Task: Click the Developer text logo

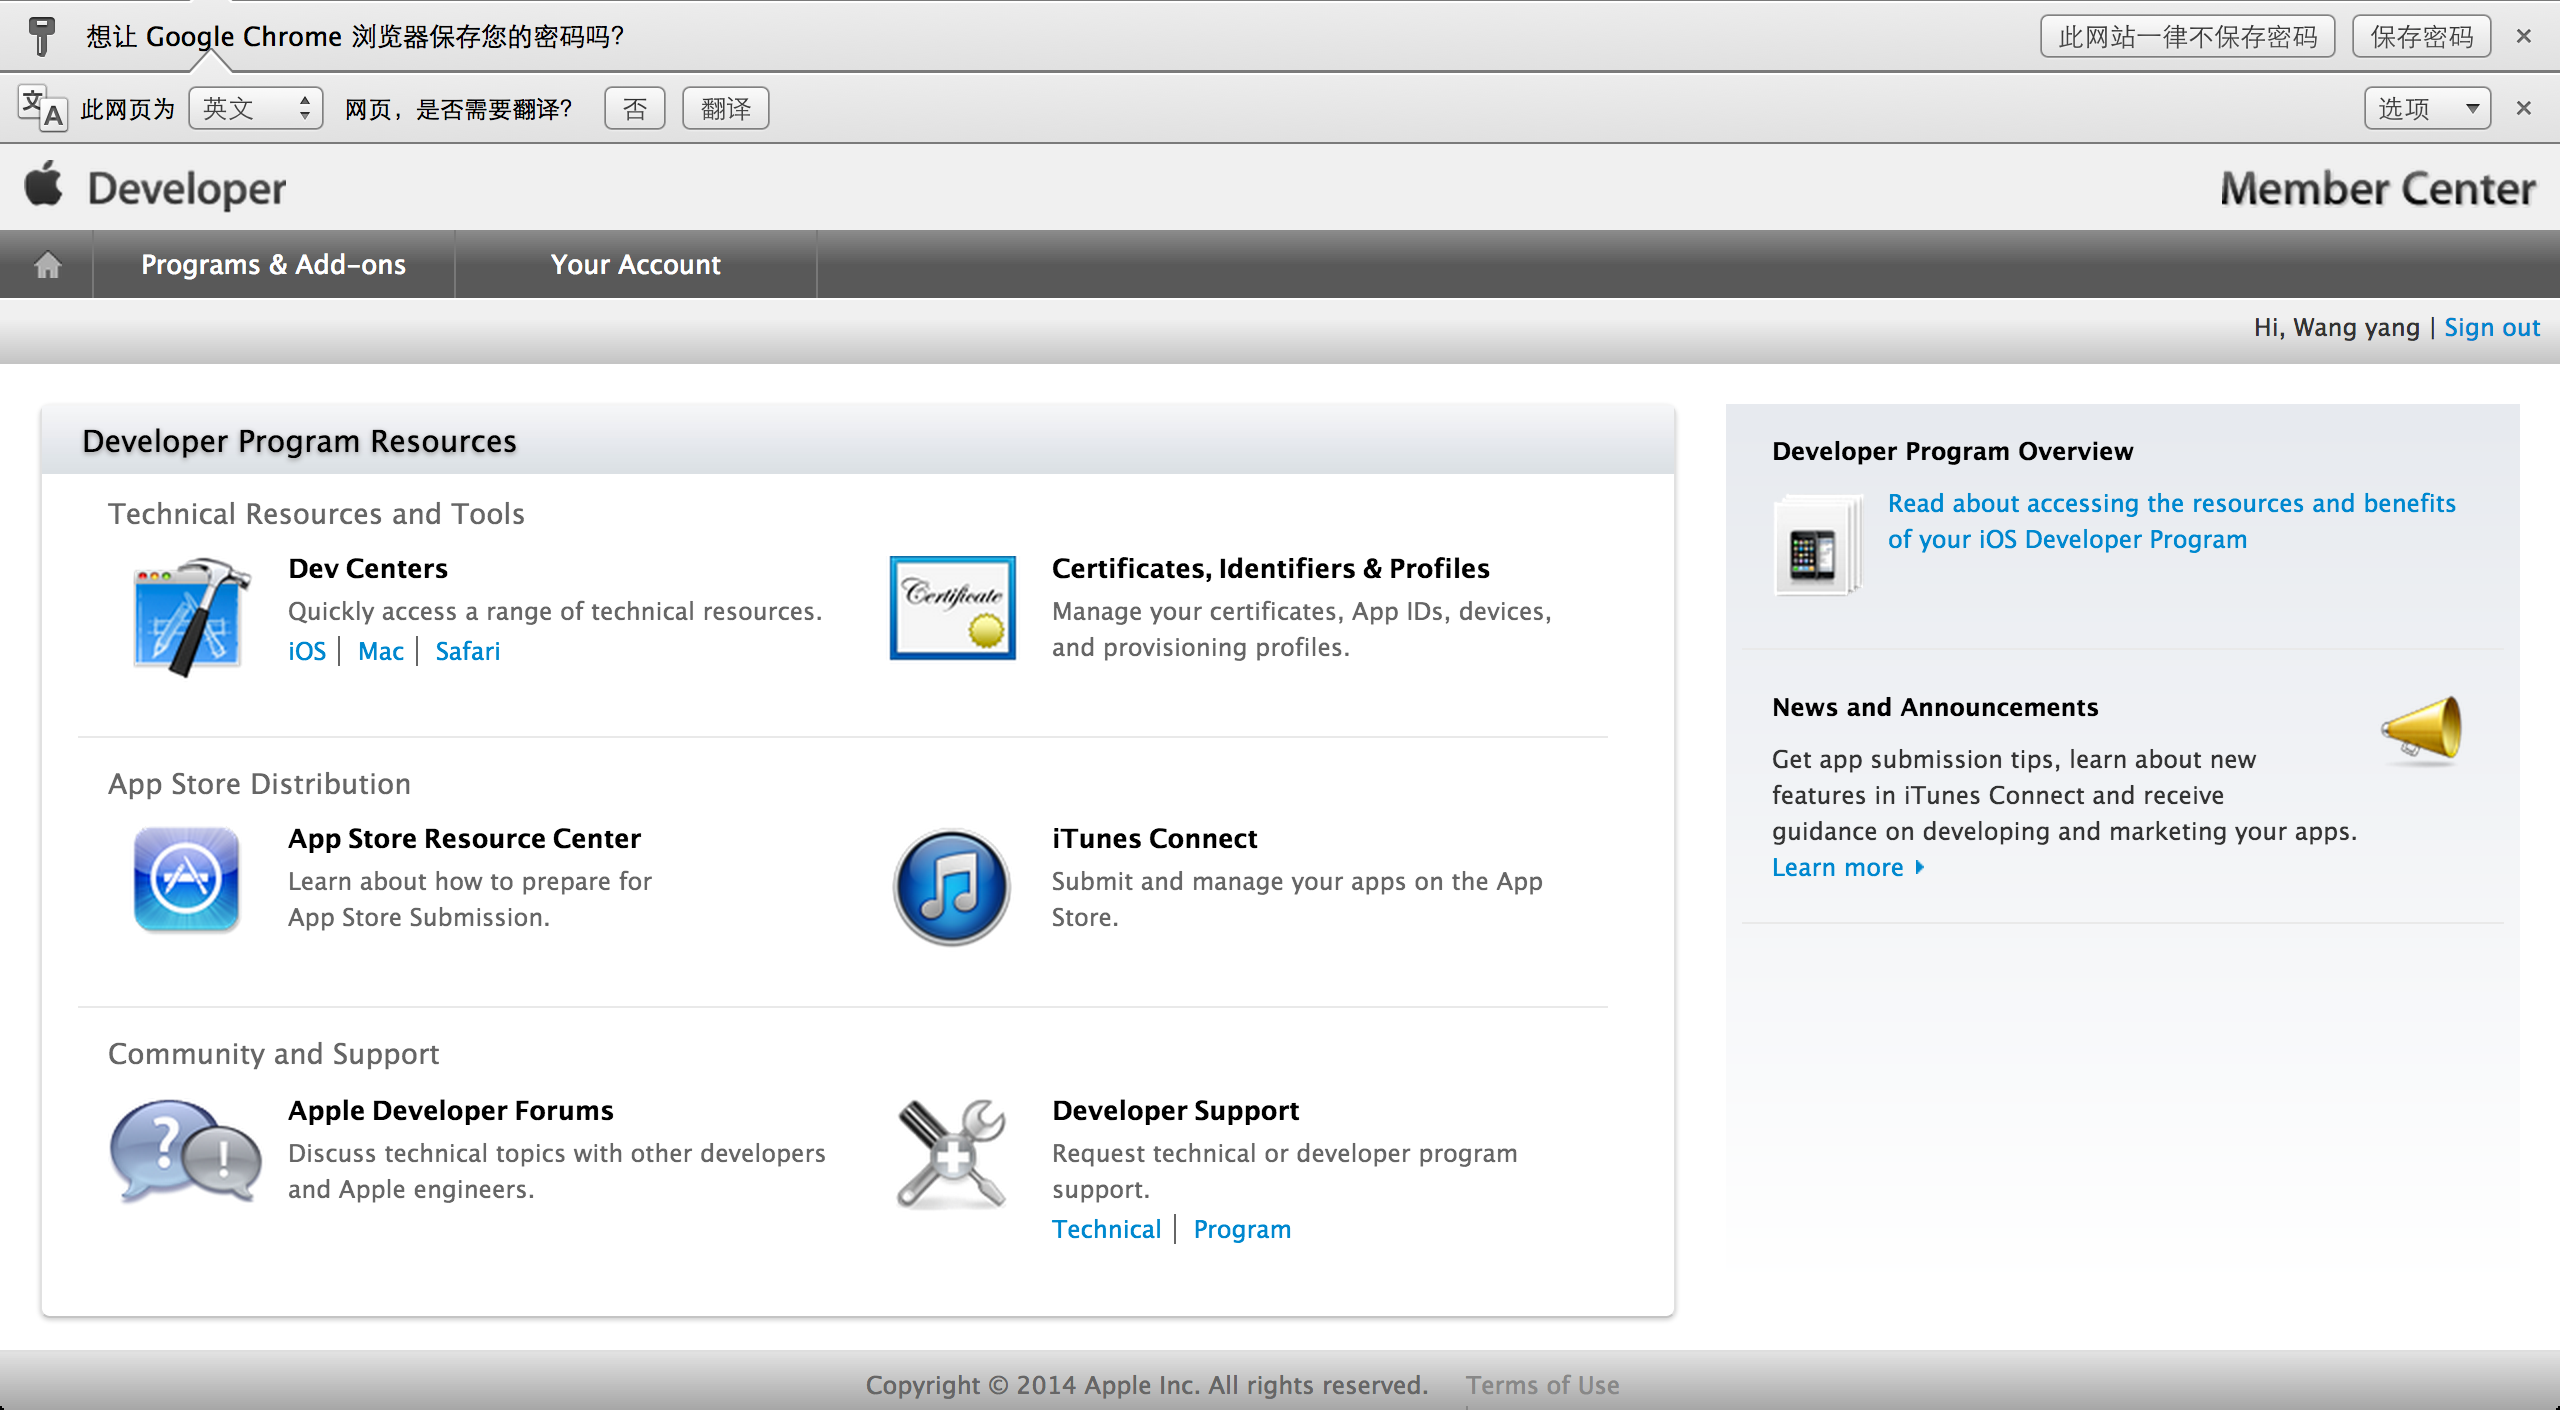Action: pos(187,189)
